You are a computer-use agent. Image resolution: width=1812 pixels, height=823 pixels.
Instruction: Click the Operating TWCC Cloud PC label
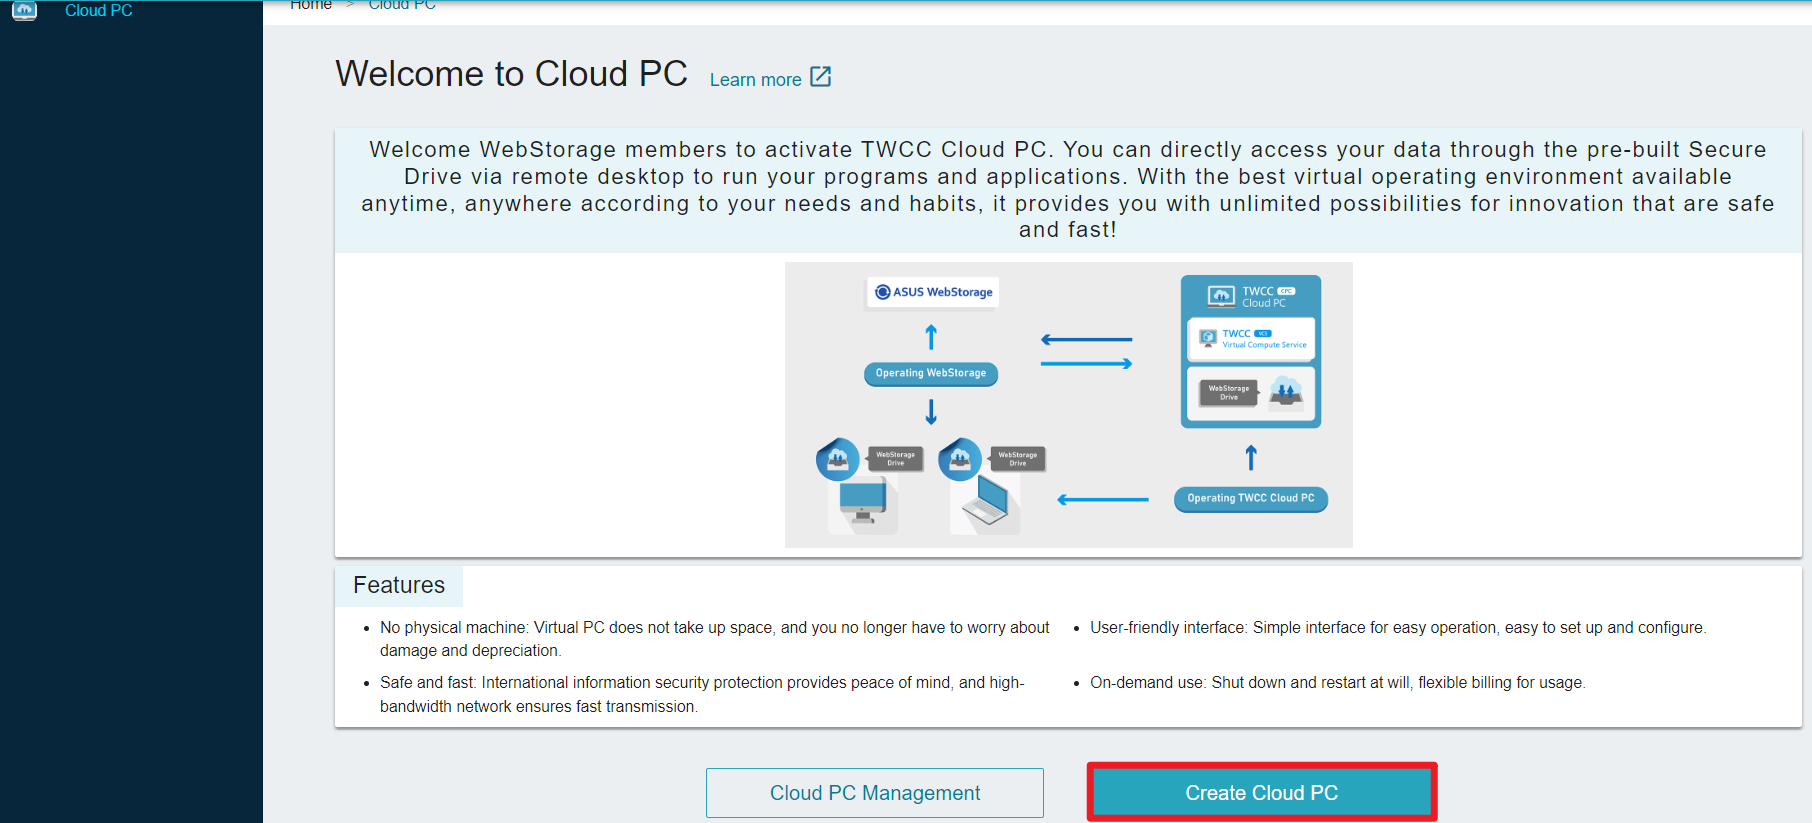point(1251,498)
